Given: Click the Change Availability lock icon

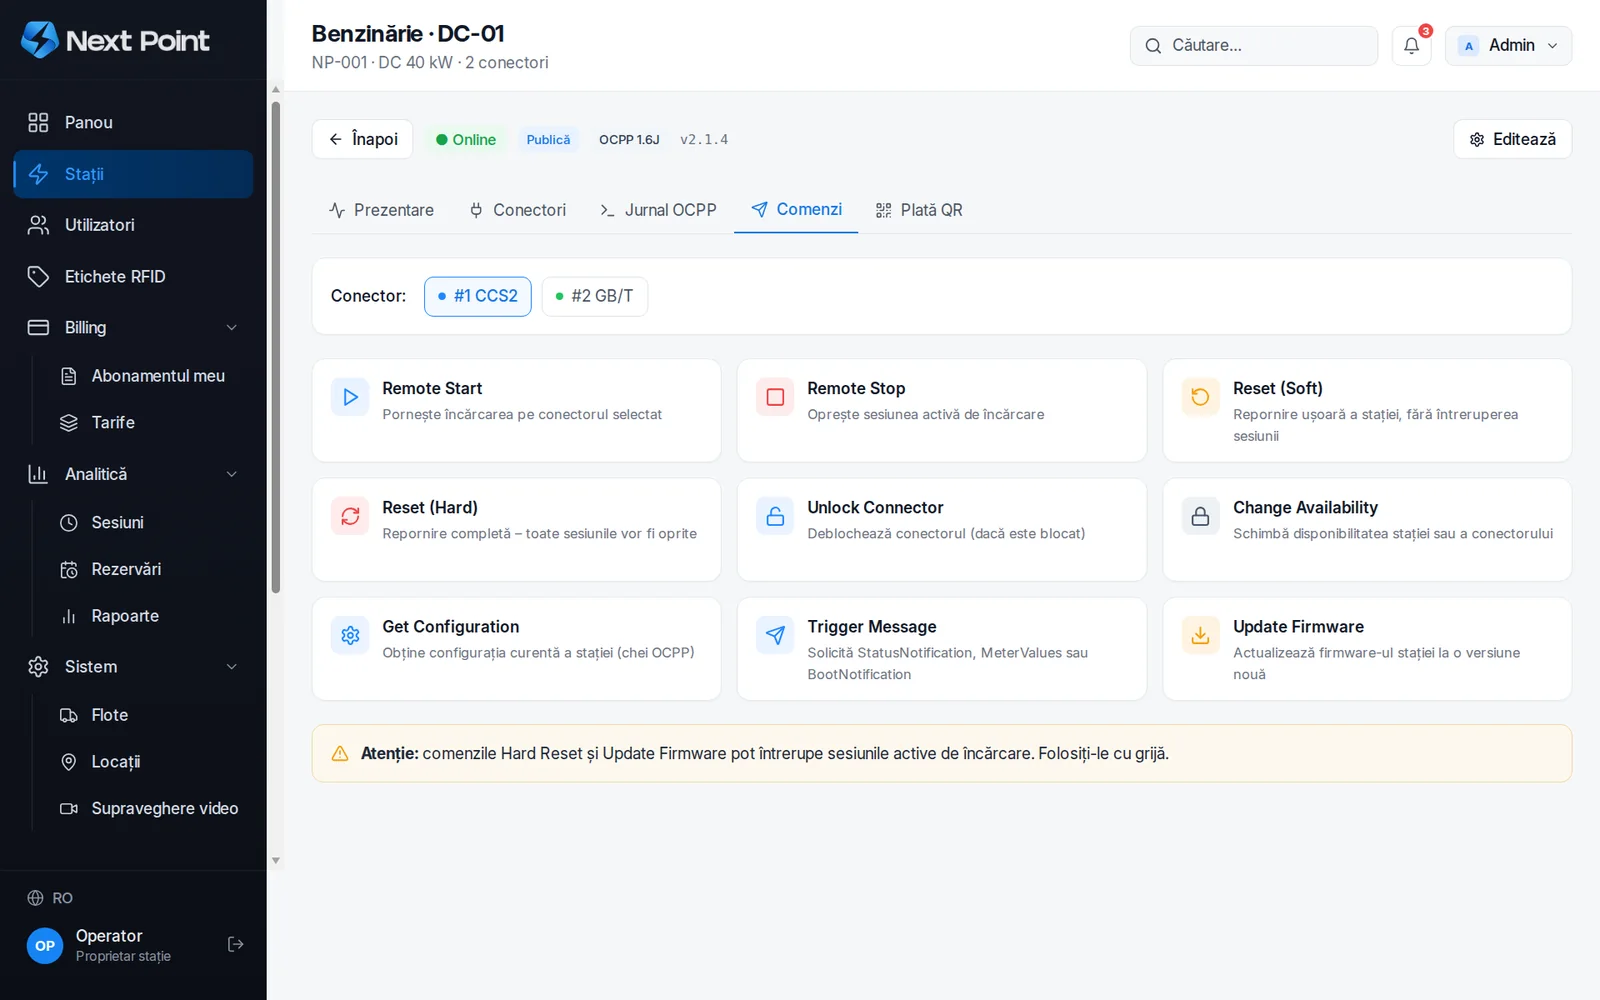Looking at the screenshot, I should 1200,516.
